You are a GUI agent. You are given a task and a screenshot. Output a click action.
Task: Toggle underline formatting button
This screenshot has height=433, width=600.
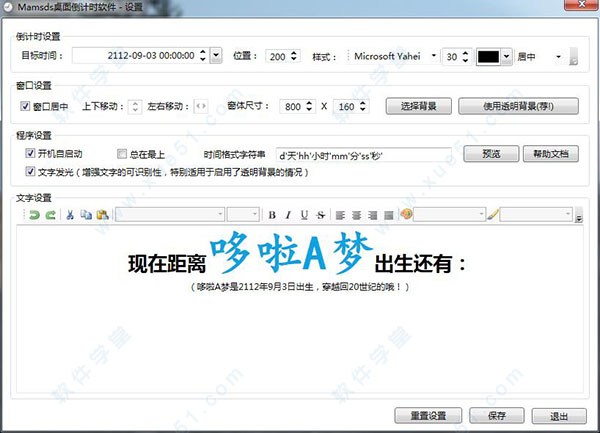tap(304, 215)
